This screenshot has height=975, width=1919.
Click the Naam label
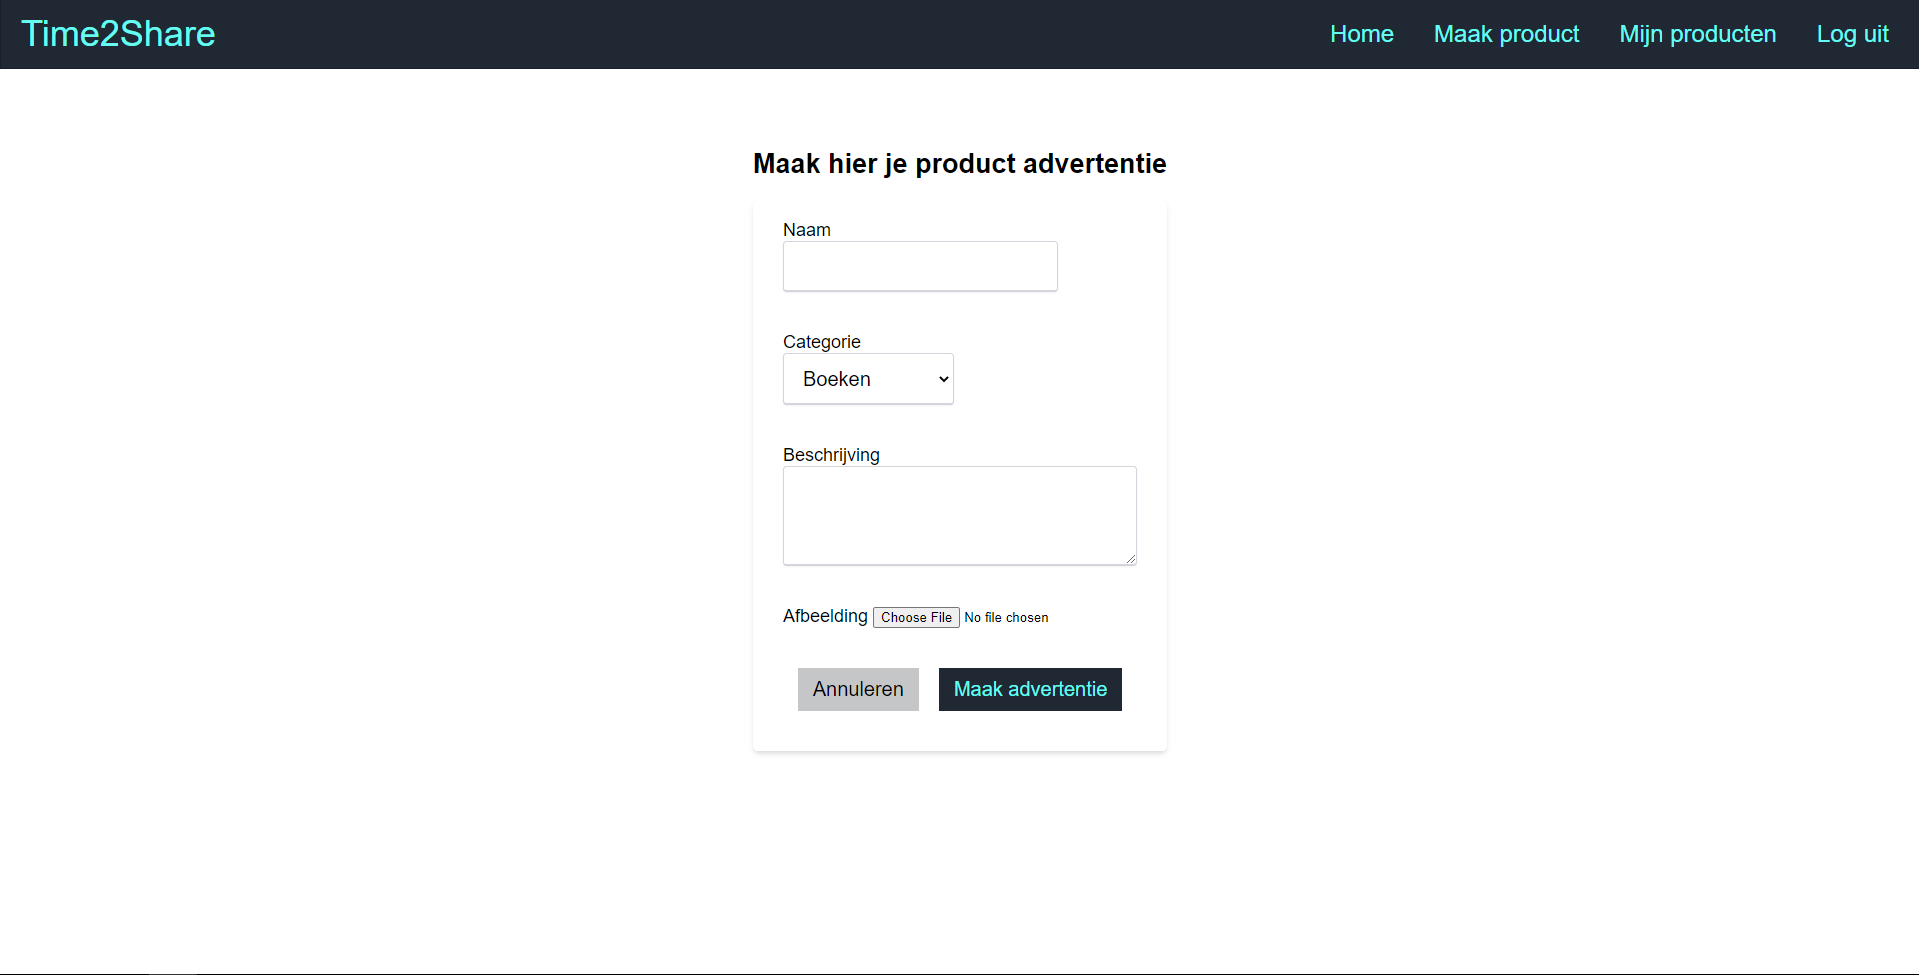click(807, 230)
